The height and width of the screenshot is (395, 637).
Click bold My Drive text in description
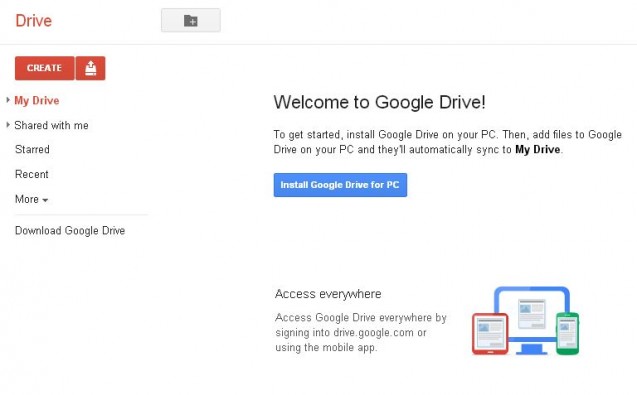537,150
